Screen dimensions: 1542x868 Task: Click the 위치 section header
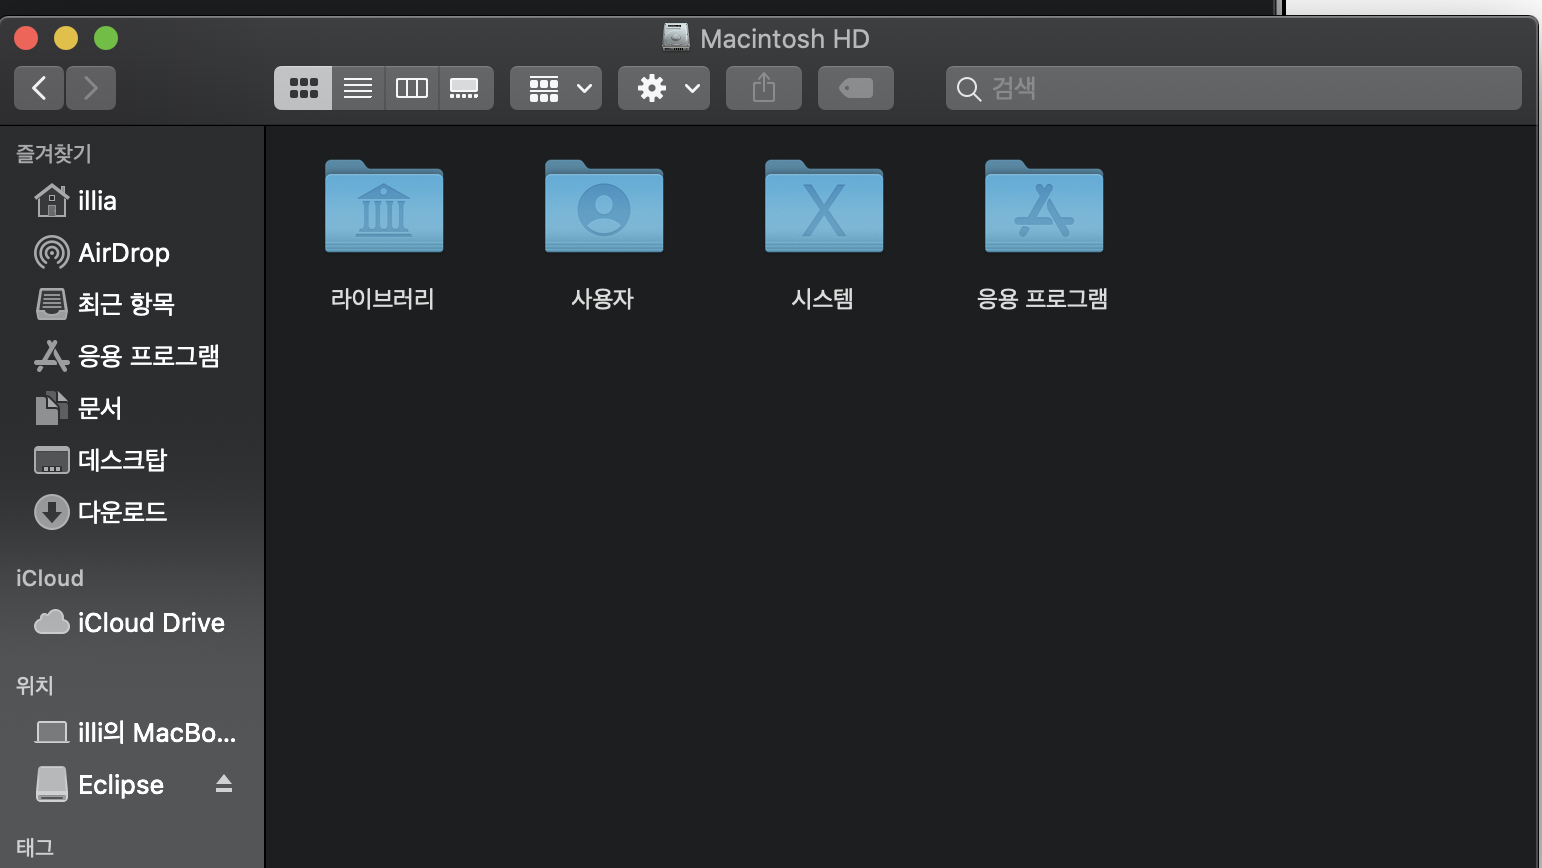click(35, 685)
